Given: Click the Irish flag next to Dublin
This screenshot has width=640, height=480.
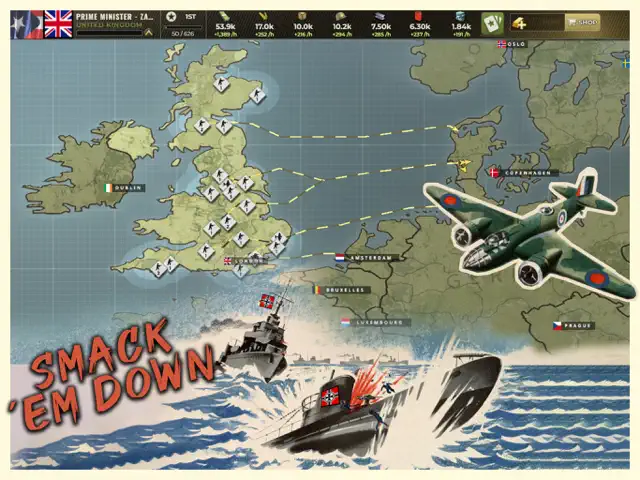Looking at the screenshot, I should coord(108,188).
